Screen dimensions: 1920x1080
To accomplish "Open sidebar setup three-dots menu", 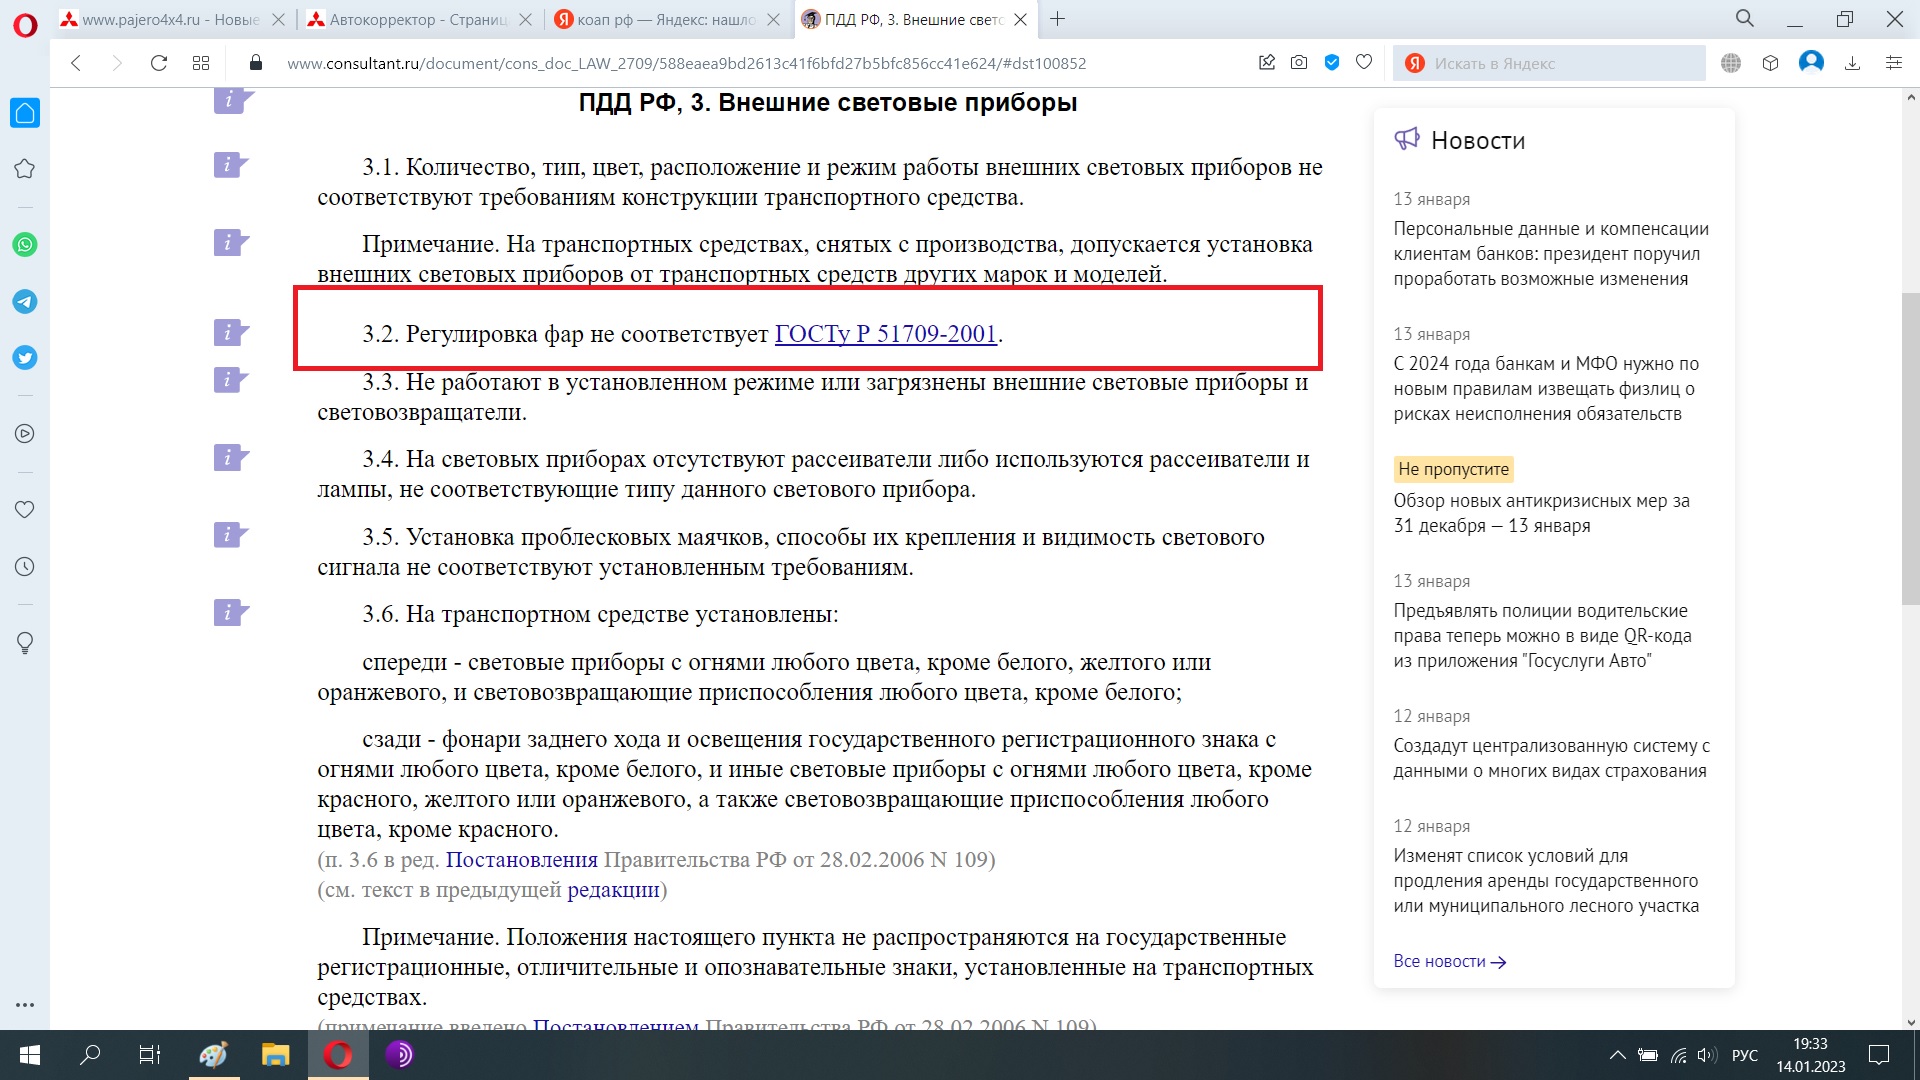I will pos(25,1005).
